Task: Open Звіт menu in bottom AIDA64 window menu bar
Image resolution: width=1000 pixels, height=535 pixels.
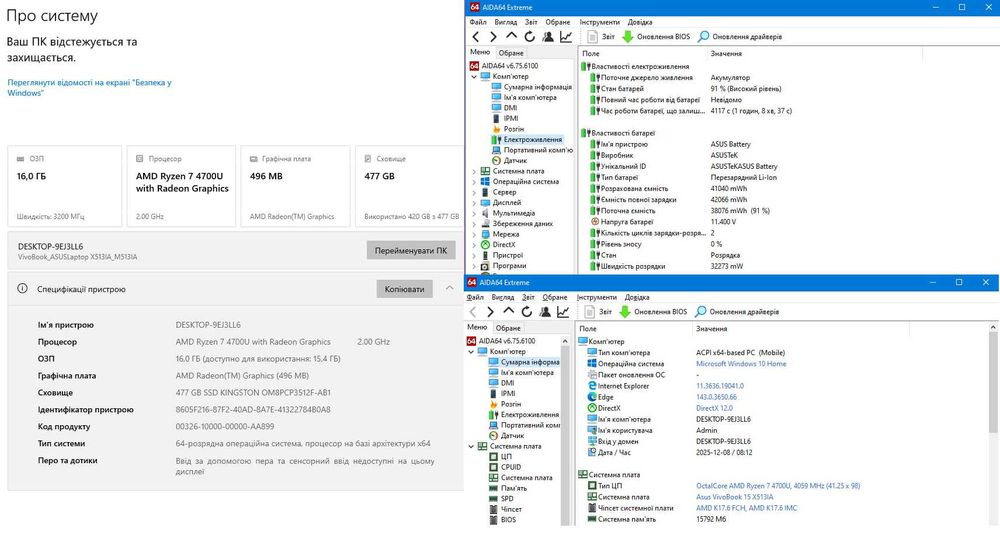Action: [x=529, y=297]
